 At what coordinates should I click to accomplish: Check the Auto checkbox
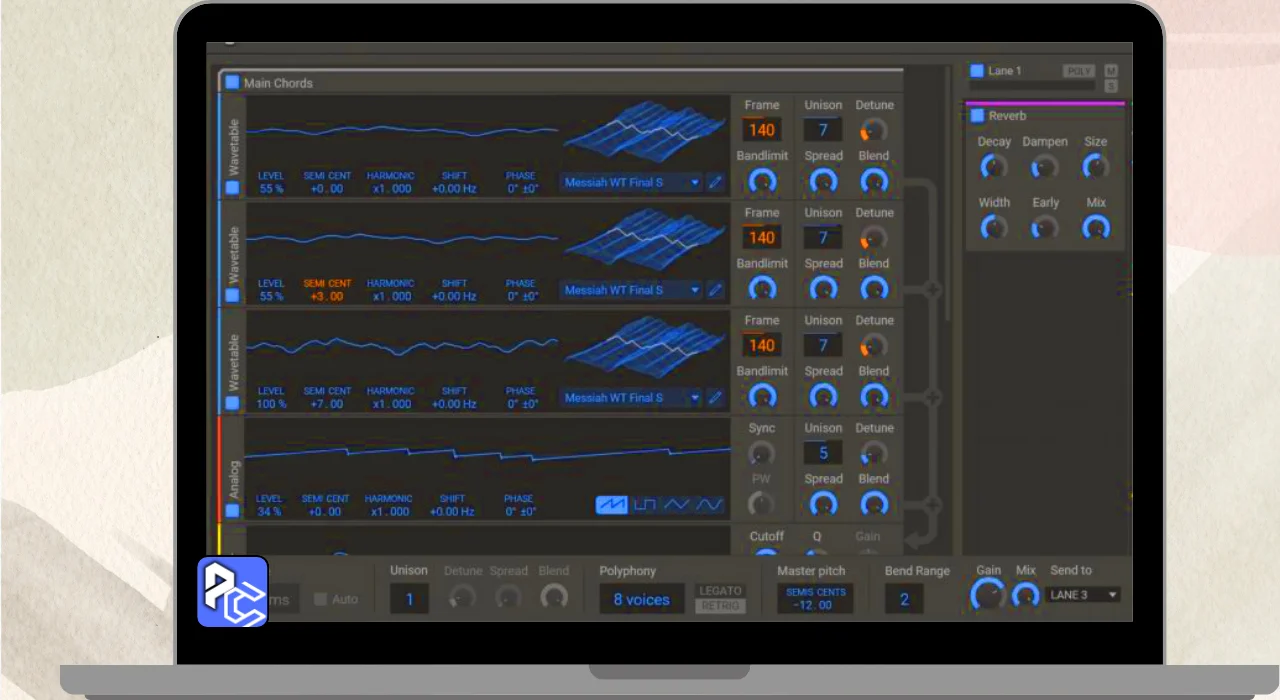(320, 599)
